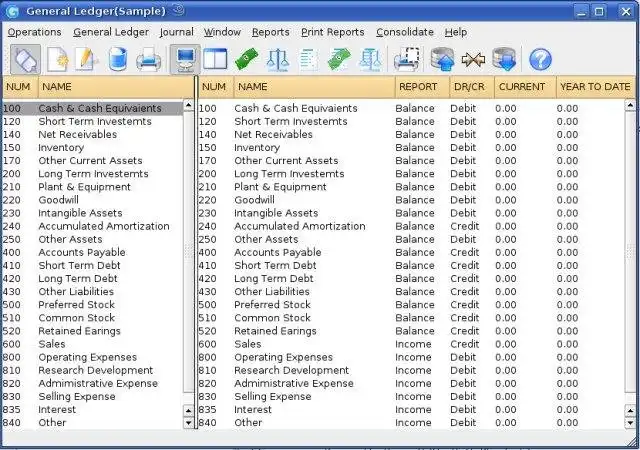Click the left pane bottom scroll-down arrow
This screenshot has height=450, width=640.
[x=188, y=423]
